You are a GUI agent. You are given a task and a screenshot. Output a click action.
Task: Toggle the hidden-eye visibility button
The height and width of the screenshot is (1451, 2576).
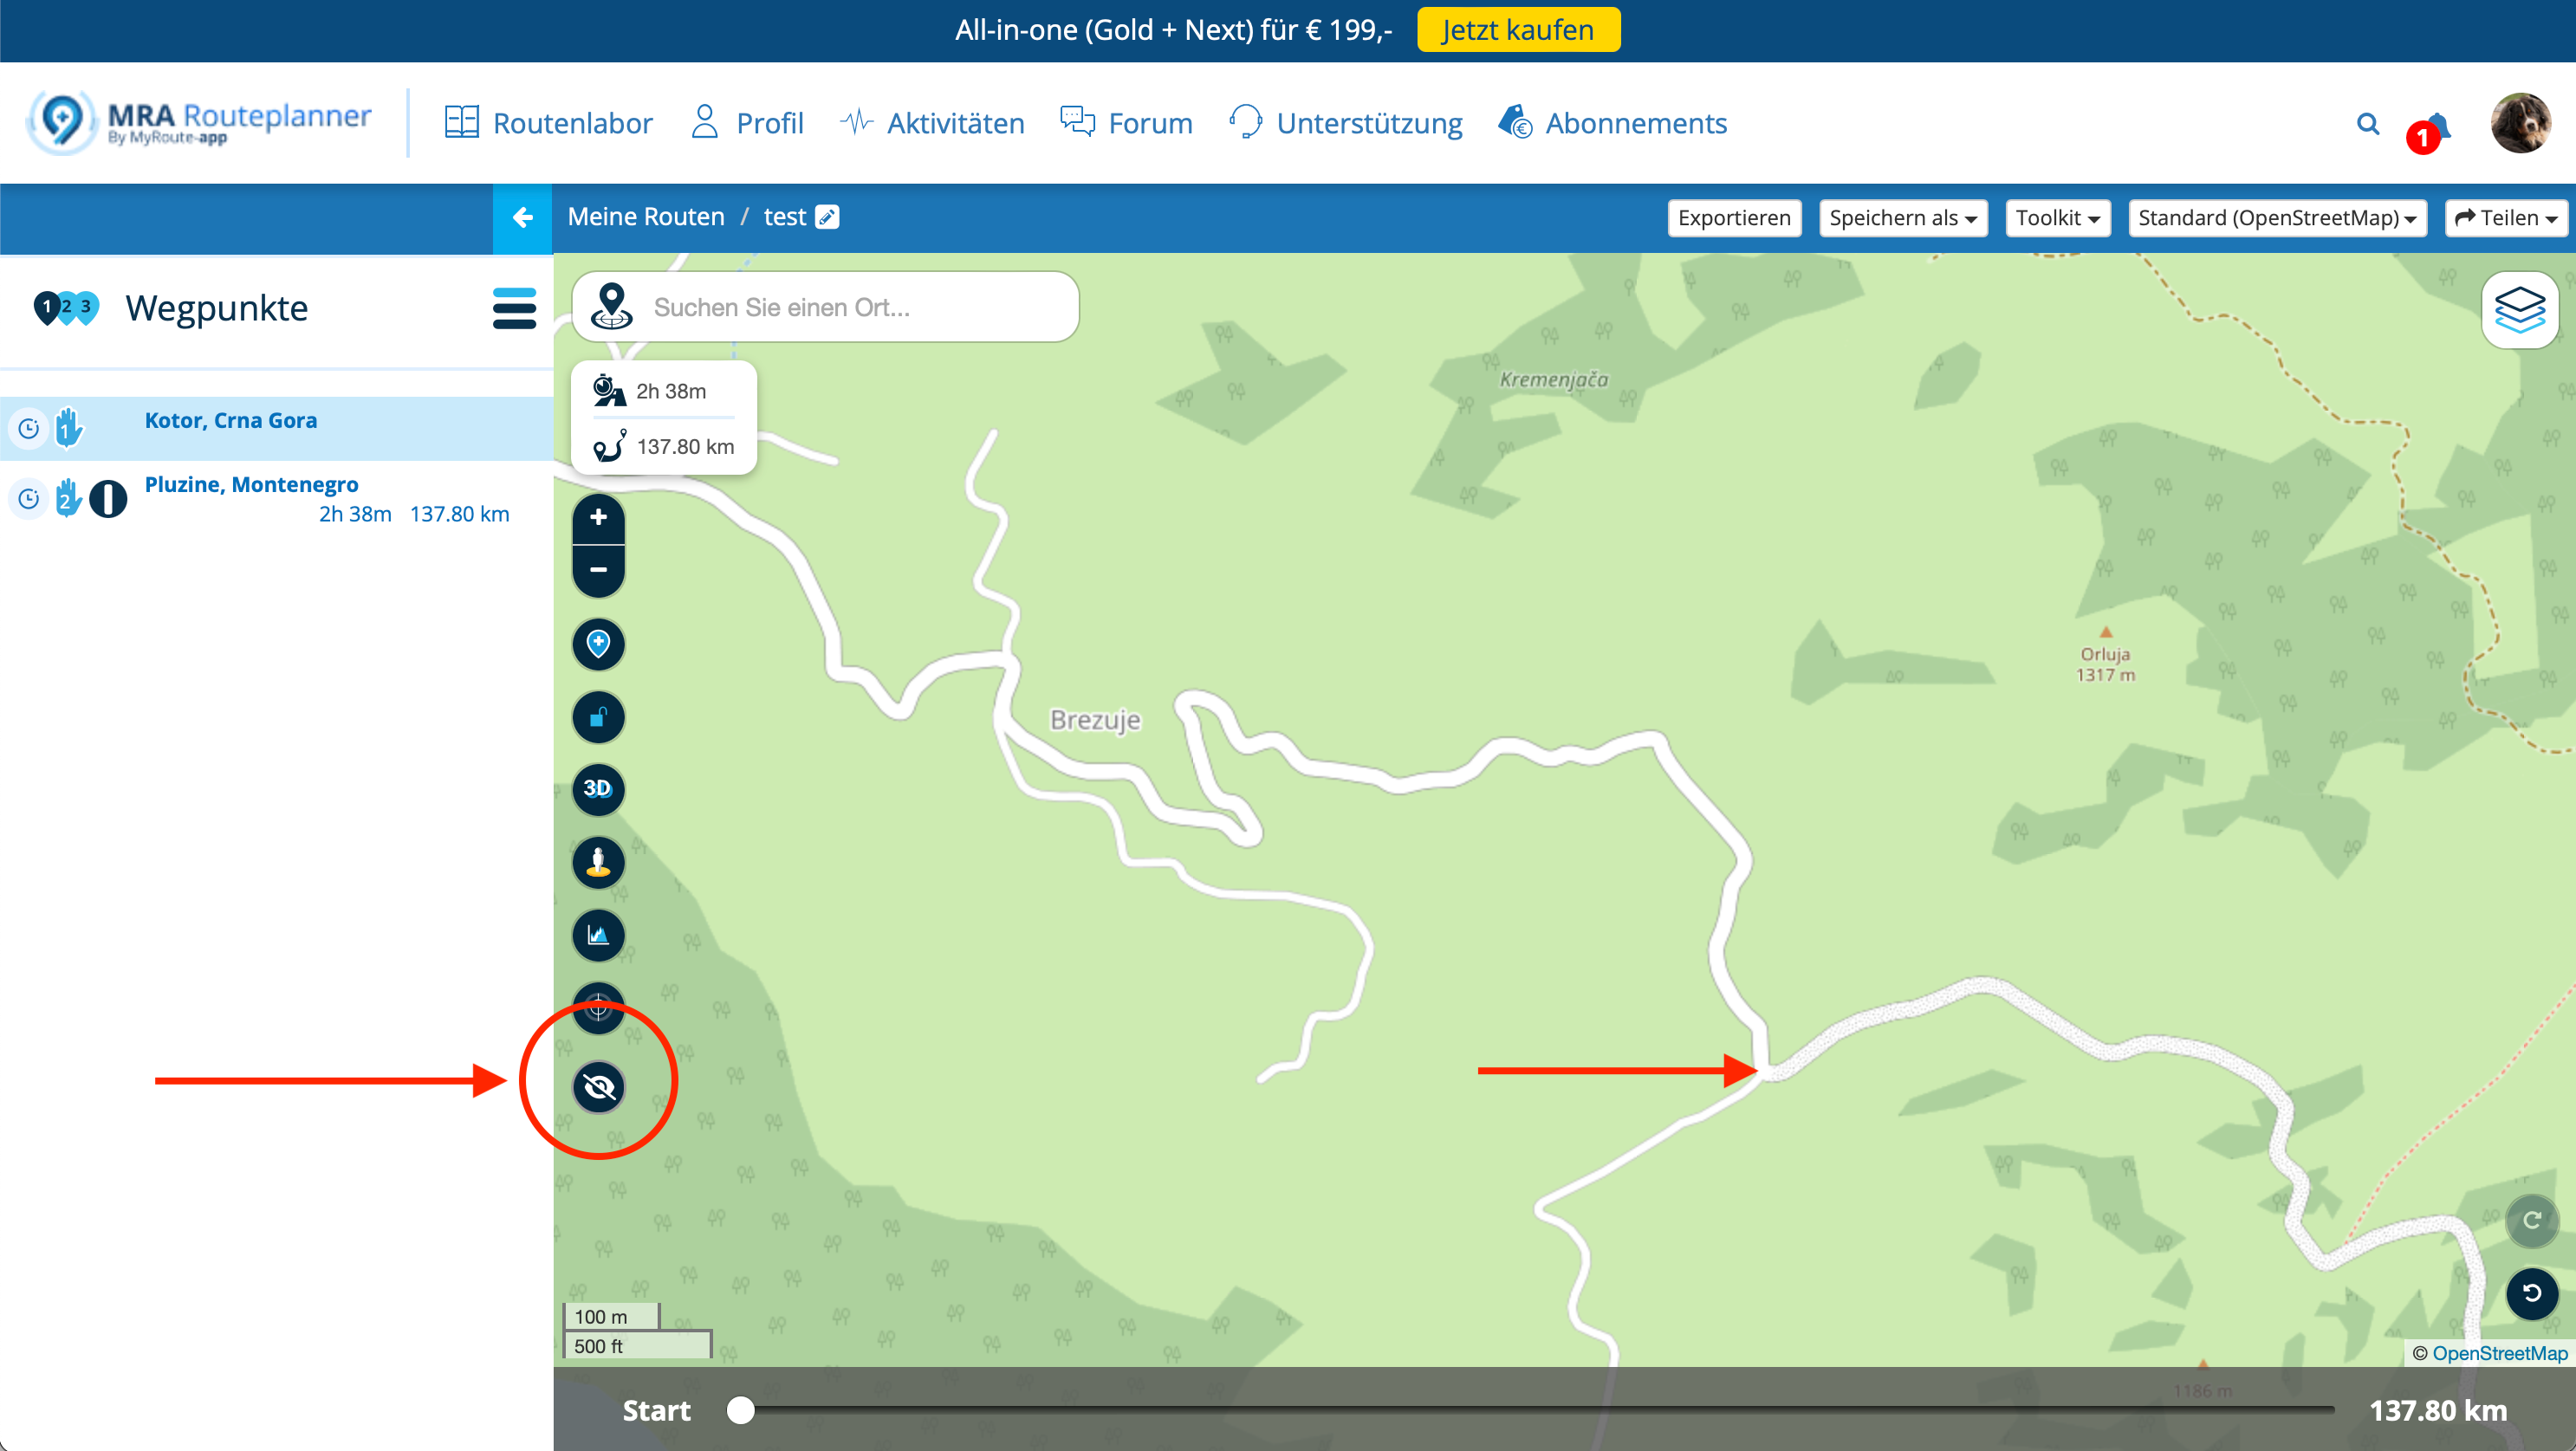point(598,1087)
